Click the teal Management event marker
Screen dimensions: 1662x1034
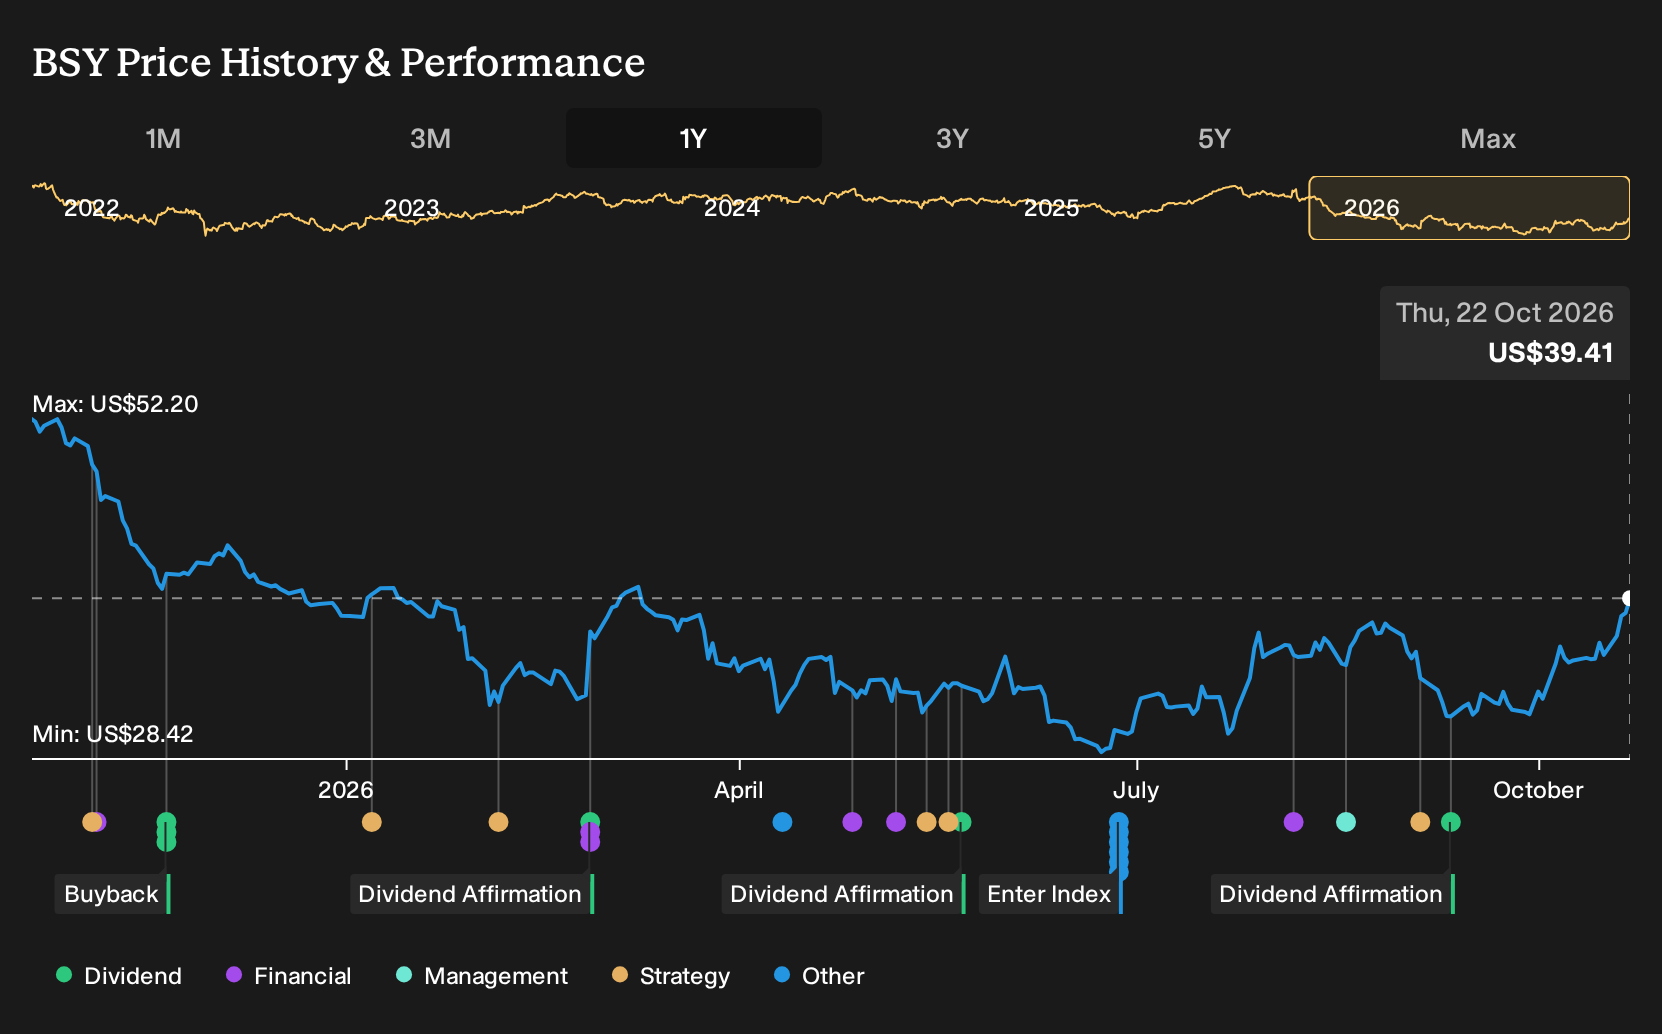[x=1346, y=822]
